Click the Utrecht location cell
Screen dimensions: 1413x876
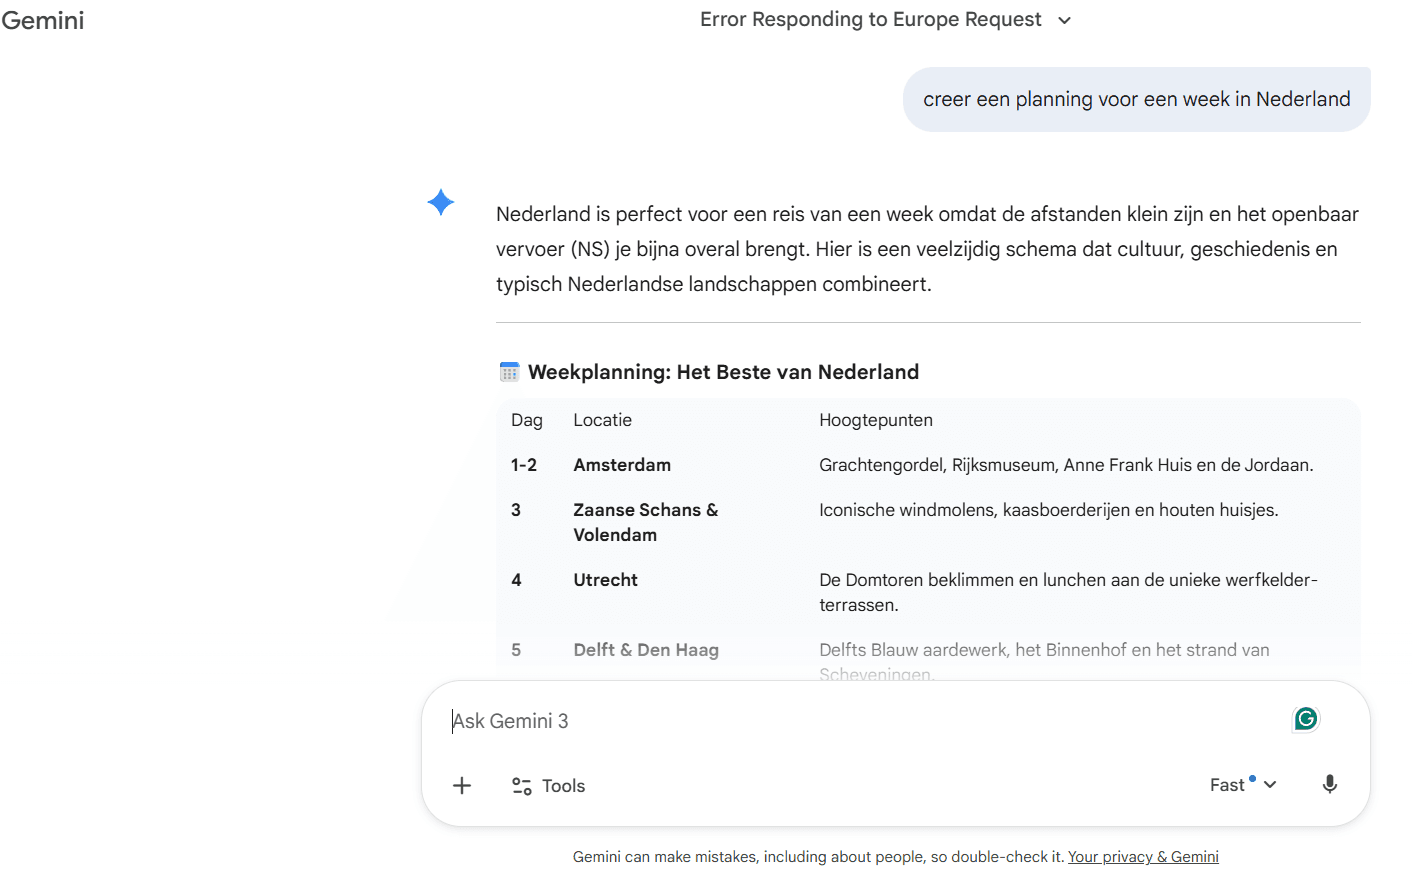pyautogui.click(x=605, y=580)
